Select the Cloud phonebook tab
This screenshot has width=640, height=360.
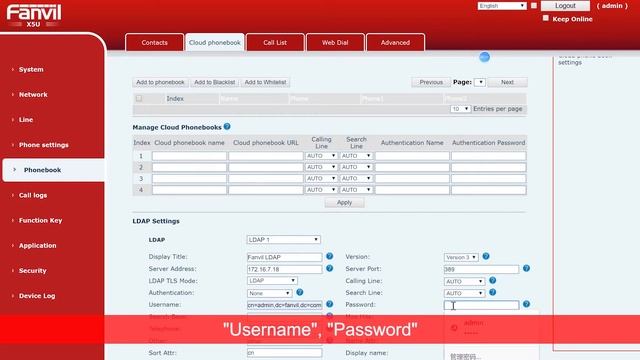tap(215, 42)
